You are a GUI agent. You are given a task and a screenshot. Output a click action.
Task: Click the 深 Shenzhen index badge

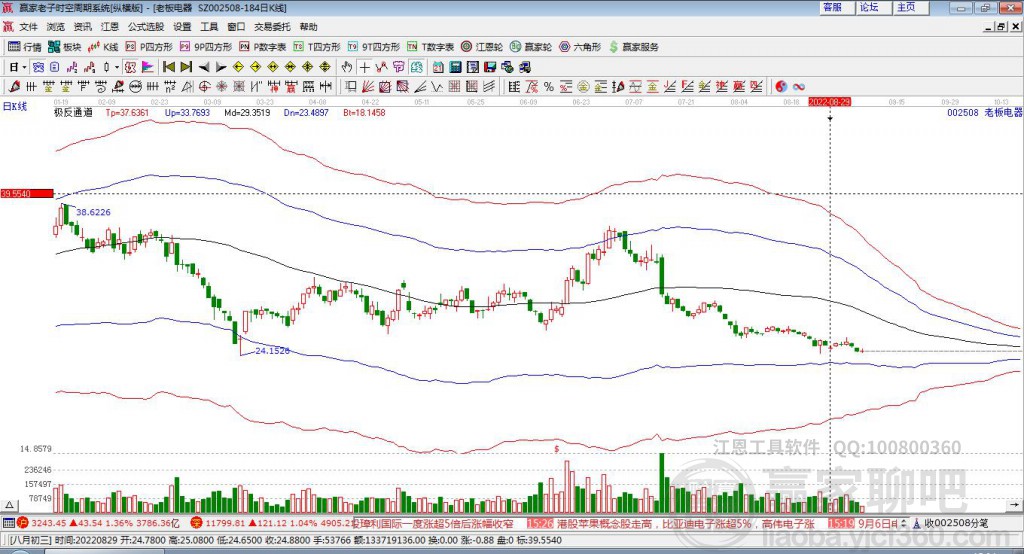click(x=196, y=523)
